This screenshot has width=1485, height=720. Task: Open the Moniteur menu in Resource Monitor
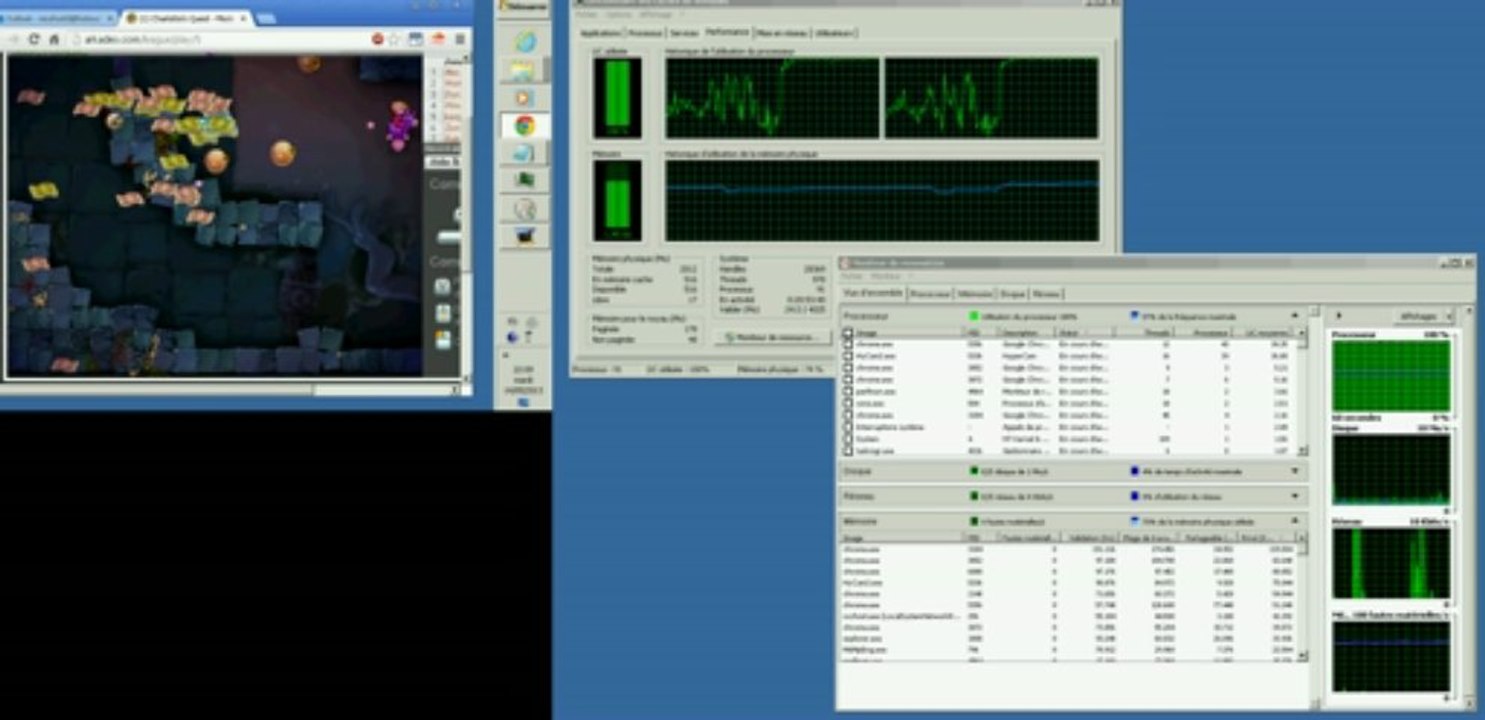886,276
